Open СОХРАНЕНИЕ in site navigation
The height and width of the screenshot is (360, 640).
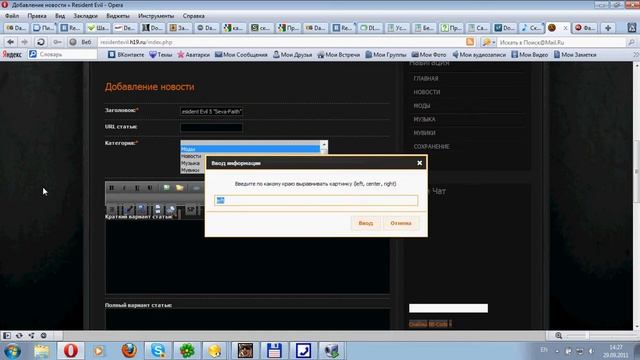pyautogui.click(x=431, y=147)
